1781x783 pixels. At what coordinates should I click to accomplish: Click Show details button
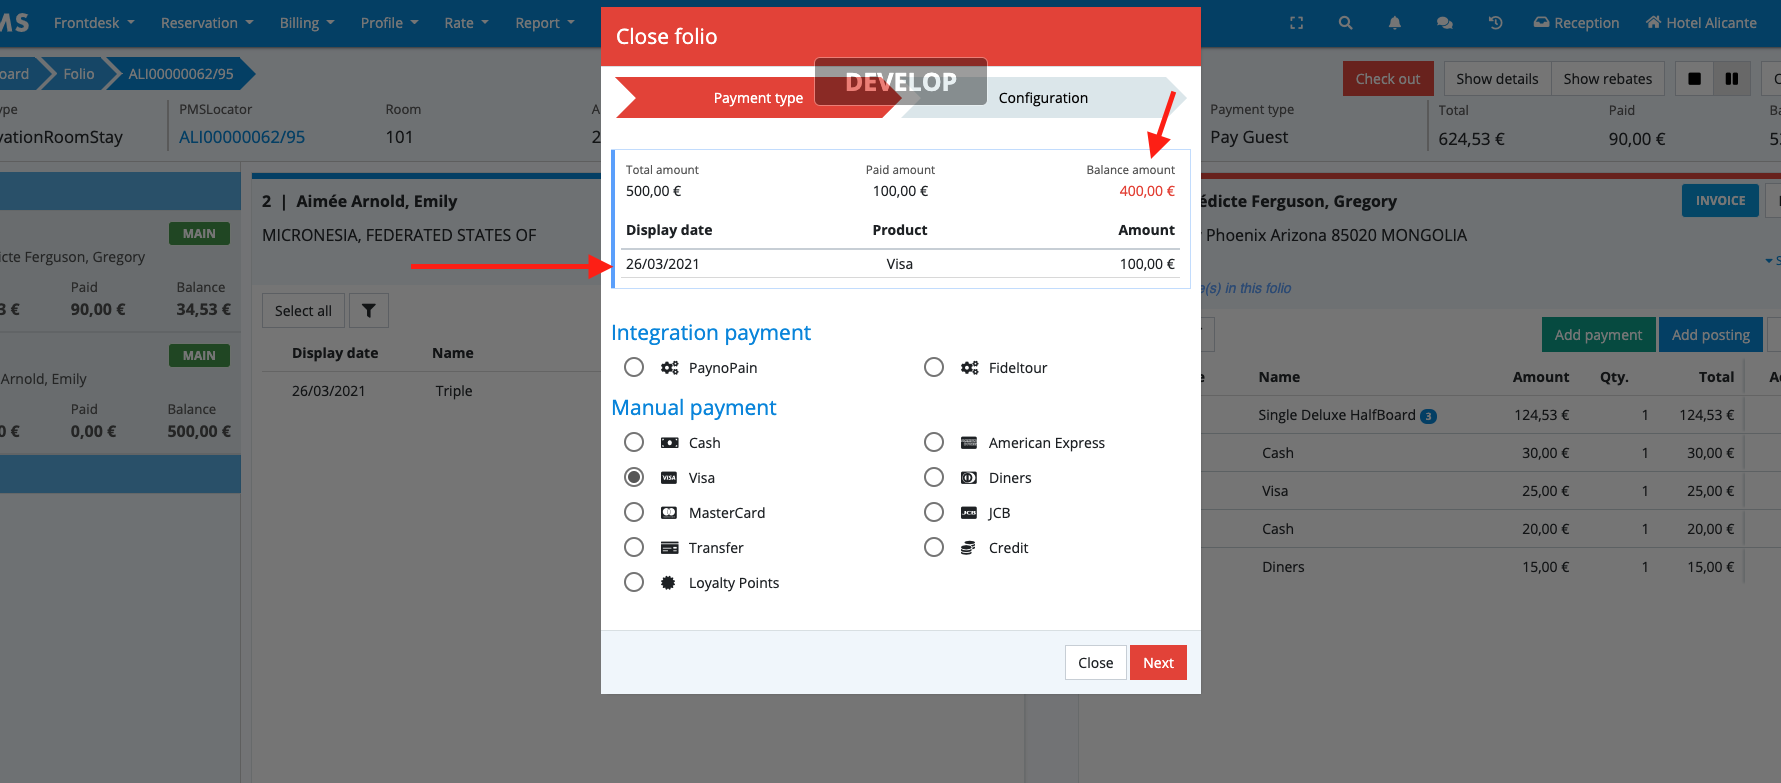tap(1497, 79)
